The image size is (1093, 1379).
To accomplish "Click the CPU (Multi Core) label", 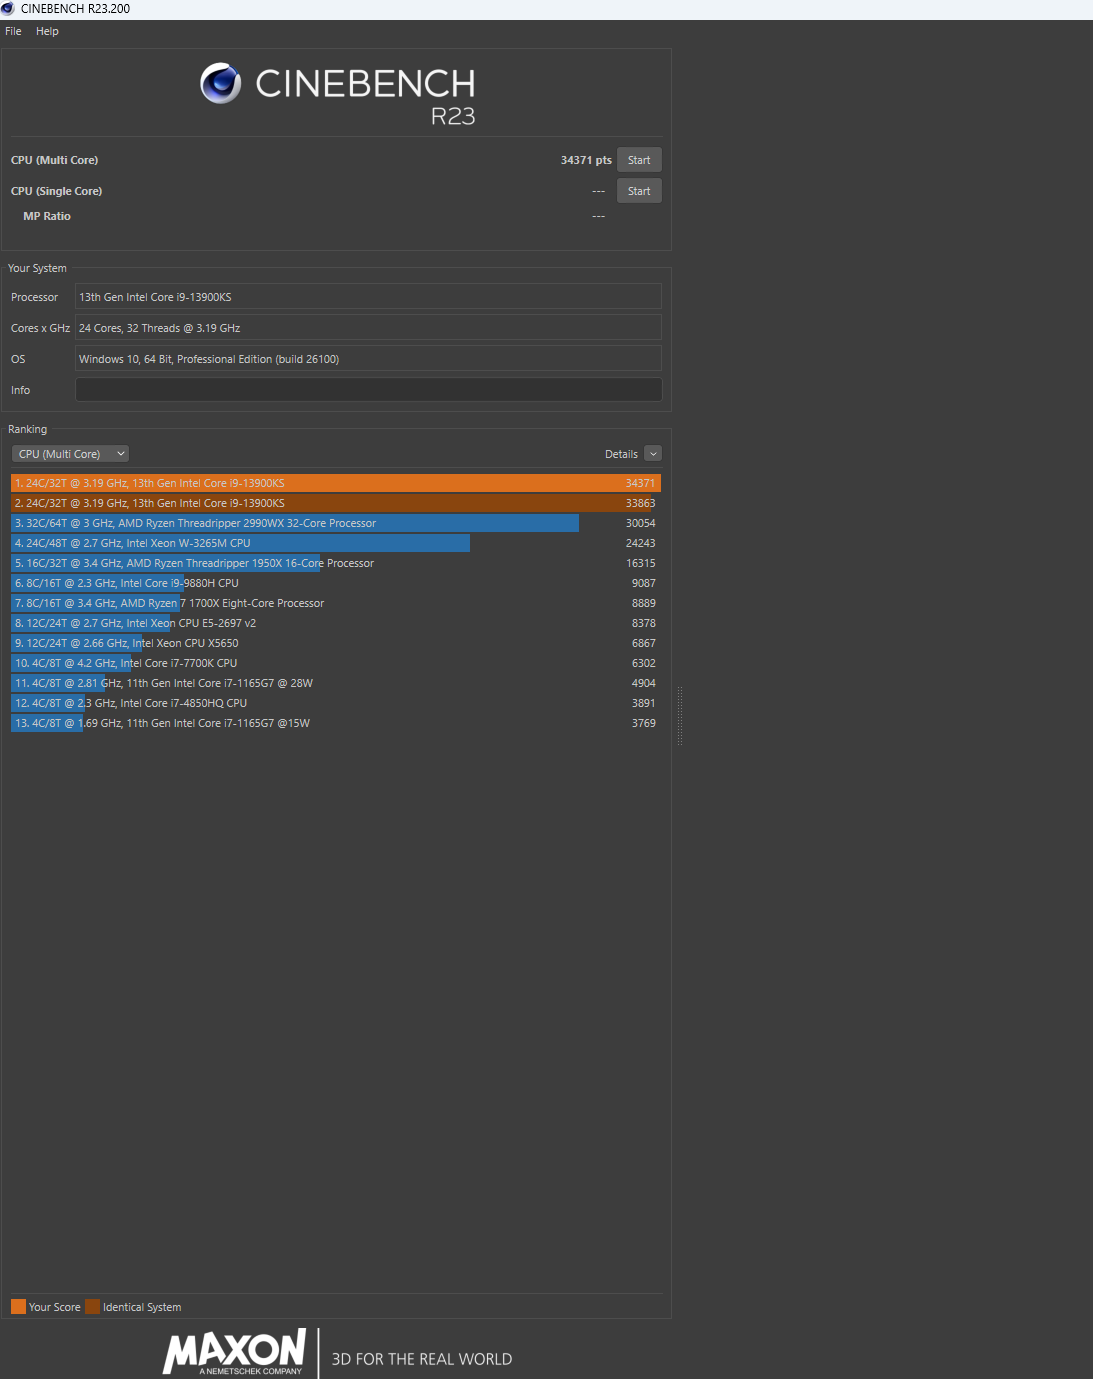I will click(x=54, y=160).
